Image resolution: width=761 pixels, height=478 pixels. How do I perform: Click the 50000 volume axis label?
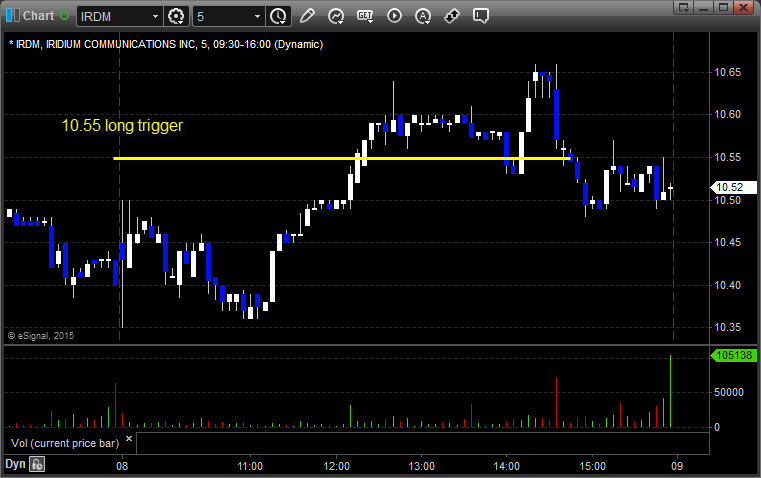(x=728, y=392)
